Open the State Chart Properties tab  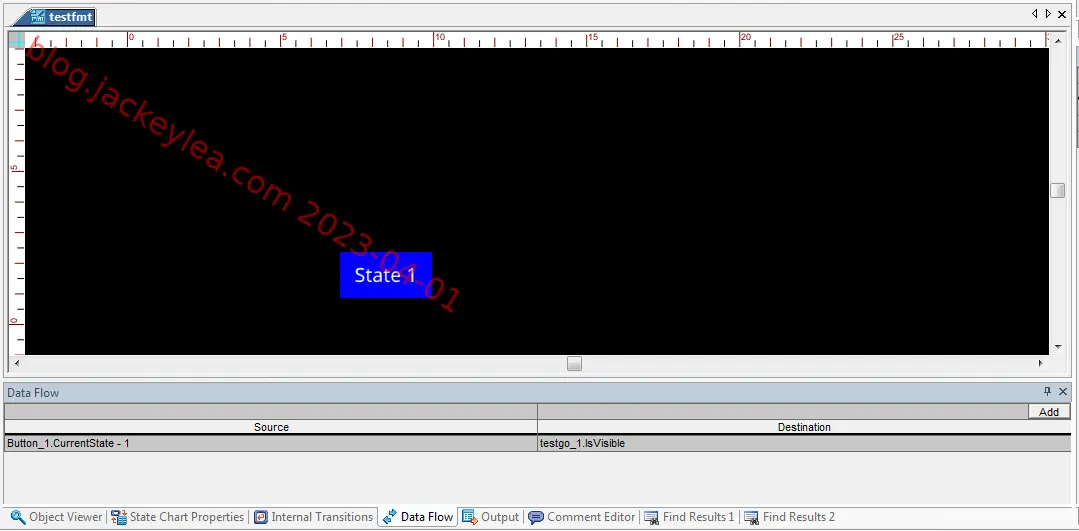(x=178, y=517)
